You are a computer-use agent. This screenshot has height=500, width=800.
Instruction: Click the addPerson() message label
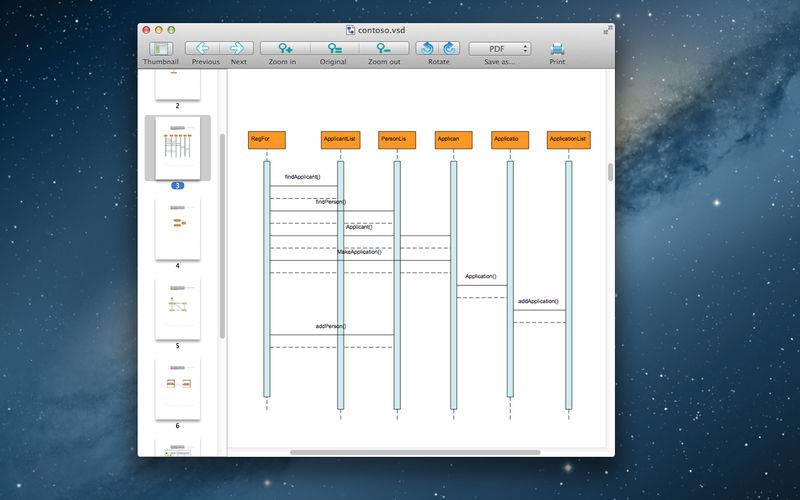click(x=331, y=327)
